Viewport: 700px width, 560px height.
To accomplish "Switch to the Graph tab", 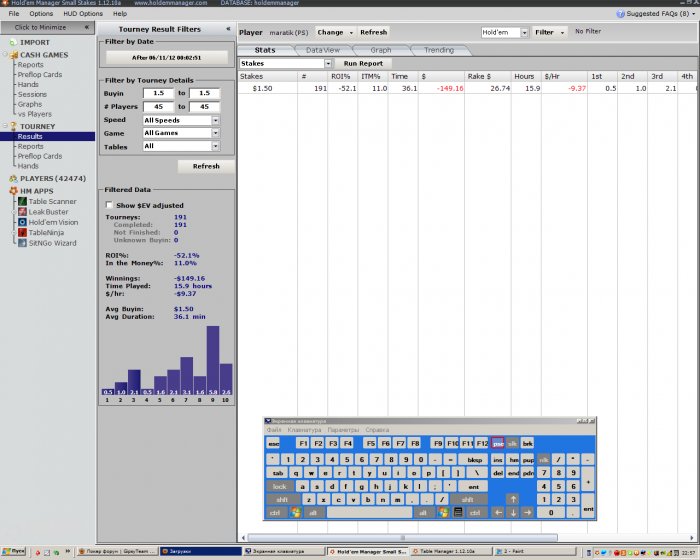I will click(x=381, y=50).
